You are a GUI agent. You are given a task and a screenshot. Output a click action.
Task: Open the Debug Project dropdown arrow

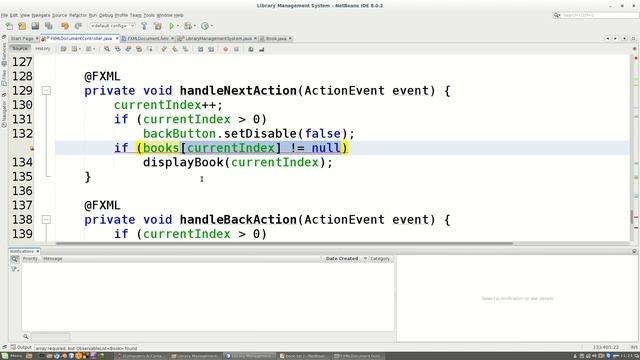pos(194,26)
